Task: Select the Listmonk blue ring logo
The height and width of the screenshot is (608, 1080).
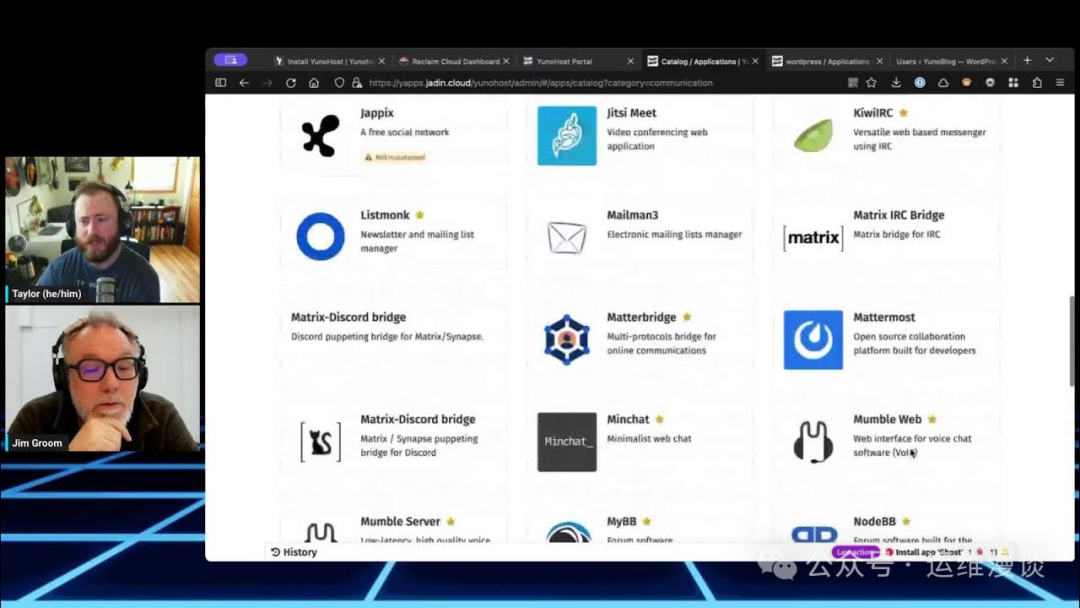Action: pyautogui.click(x=320, y=236)
